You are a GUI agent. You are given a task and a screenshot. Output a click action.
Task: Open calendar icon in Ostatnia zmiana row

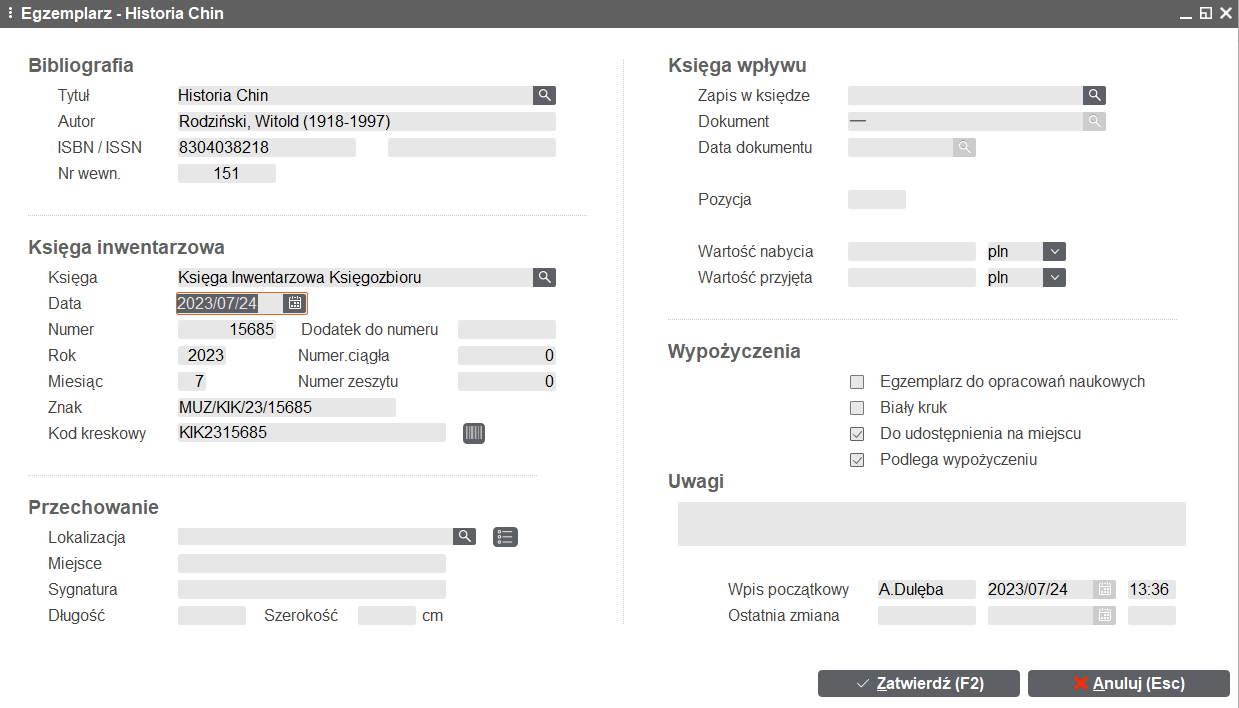(x=1104, y=615)
